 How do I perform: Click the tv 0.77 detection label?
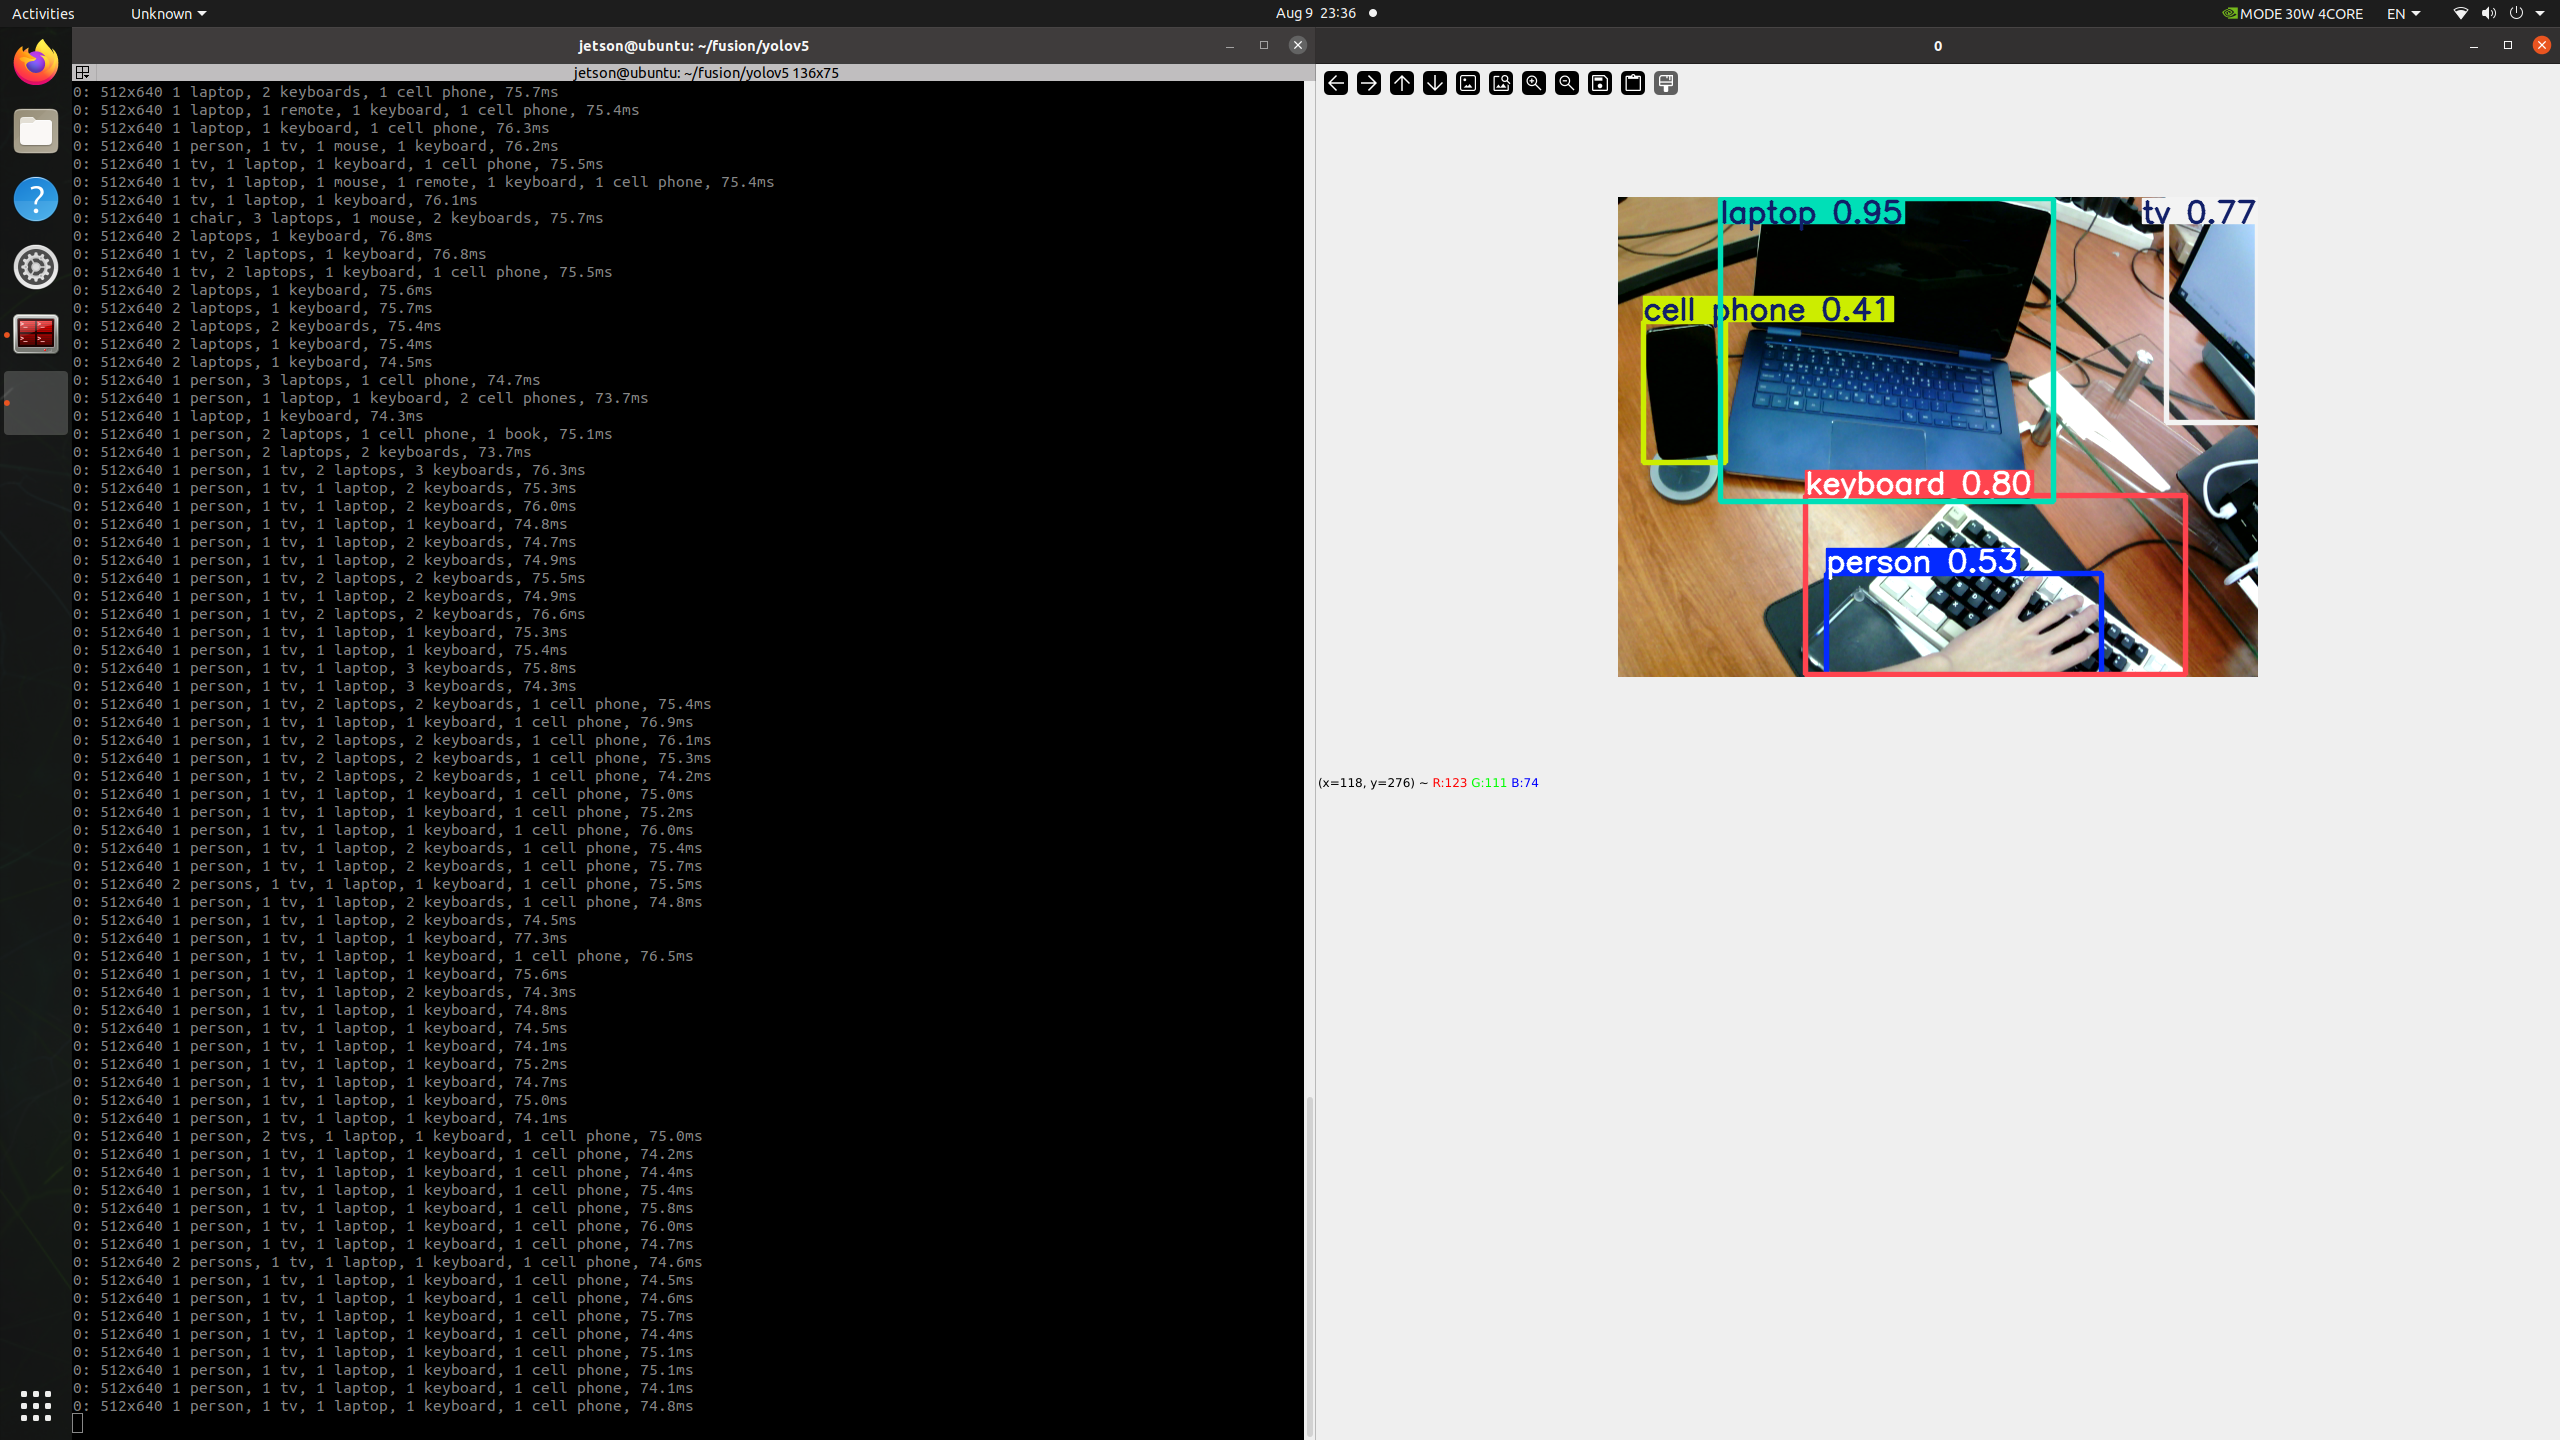pyautogui.click(x=2198, y=212)
